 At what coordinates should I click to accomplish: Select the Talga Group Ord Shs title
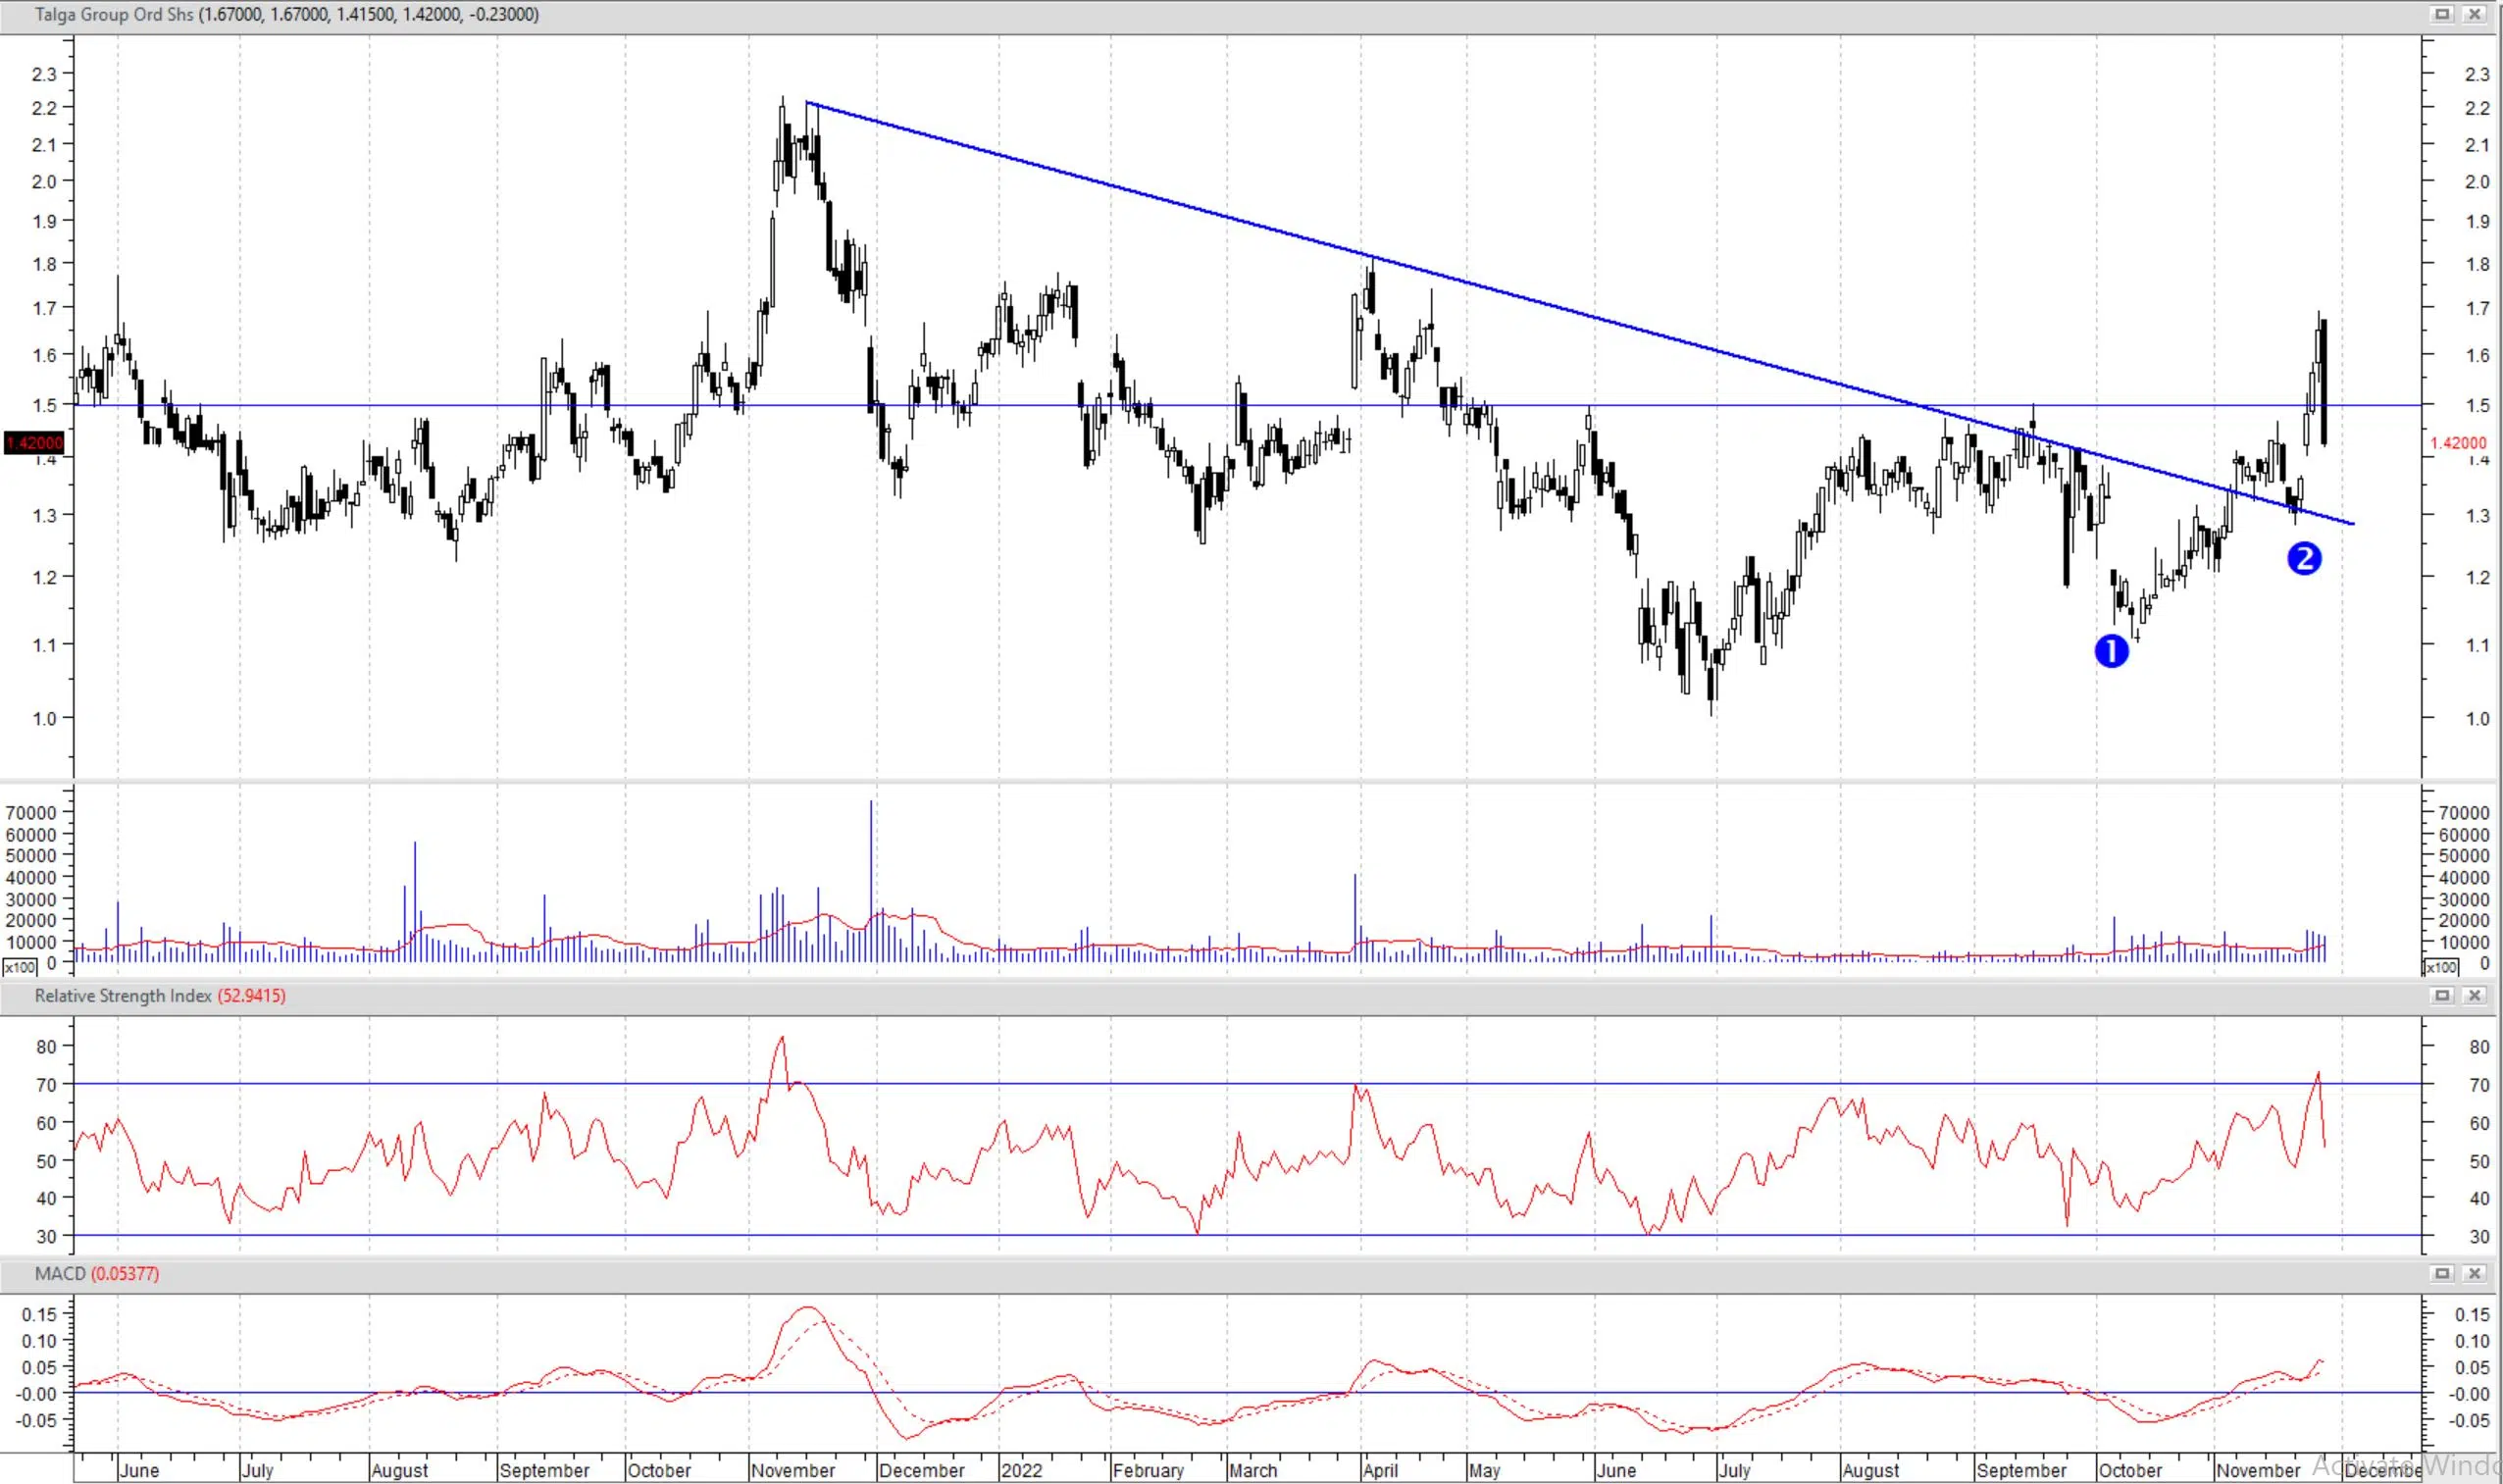point(114,15)
